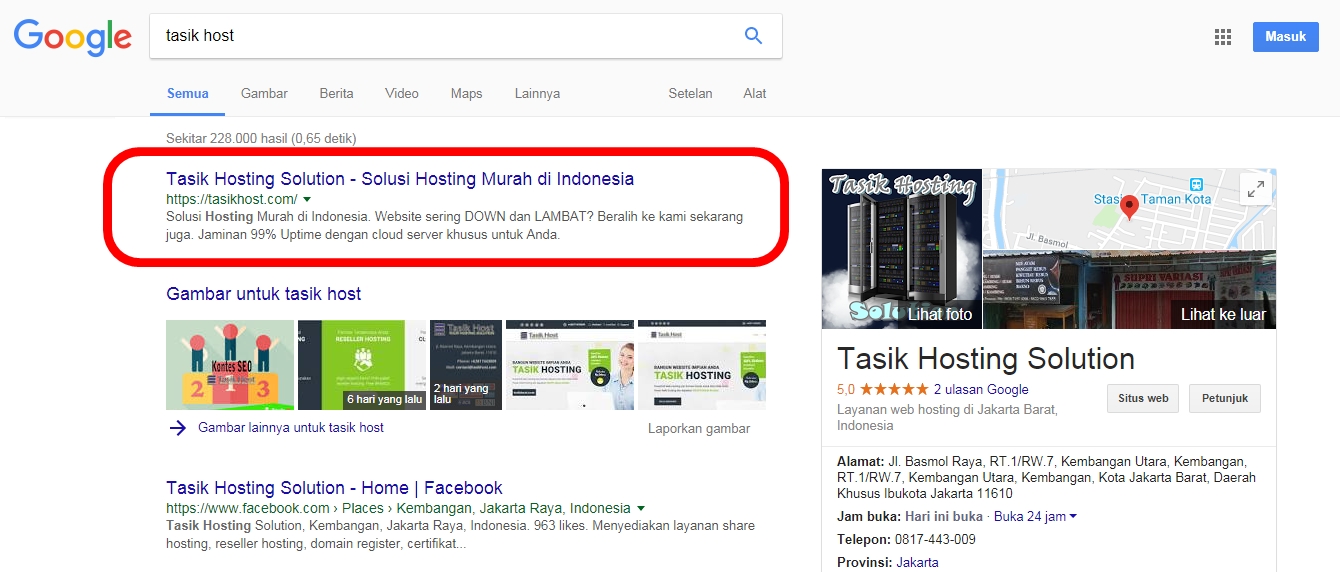Click the Jakarta province link
1340x572 pixels.
click(x=917, y=562)
